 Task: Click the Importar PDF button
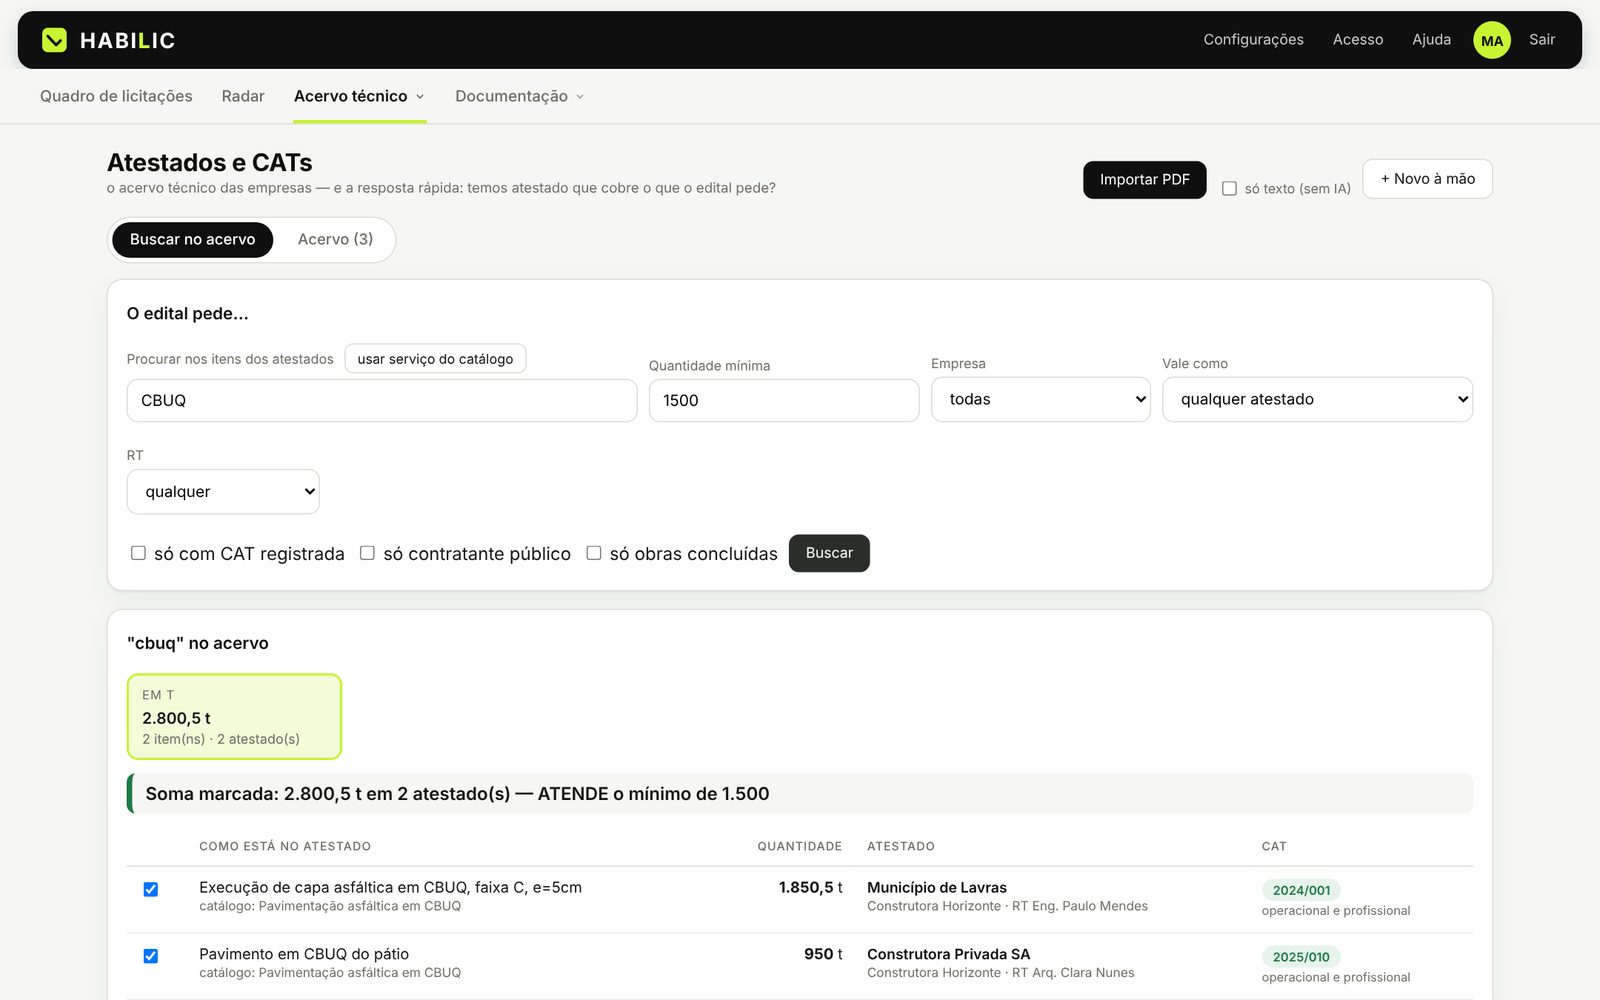(x=1144, y=180)
